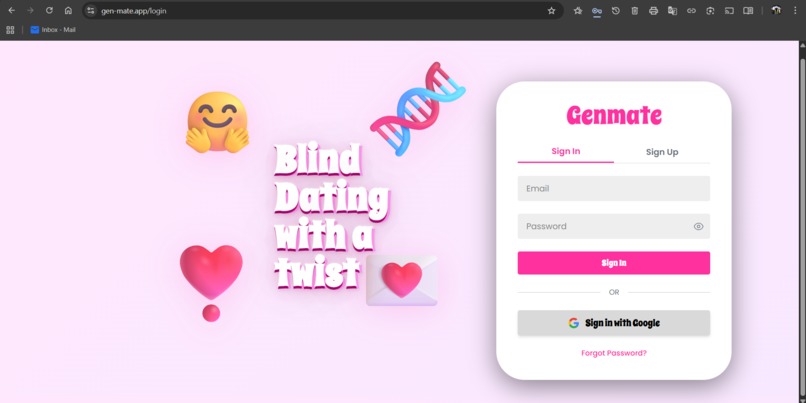Print the page using the printer icon
806x403 pixels.
click(x=653, y=11)
